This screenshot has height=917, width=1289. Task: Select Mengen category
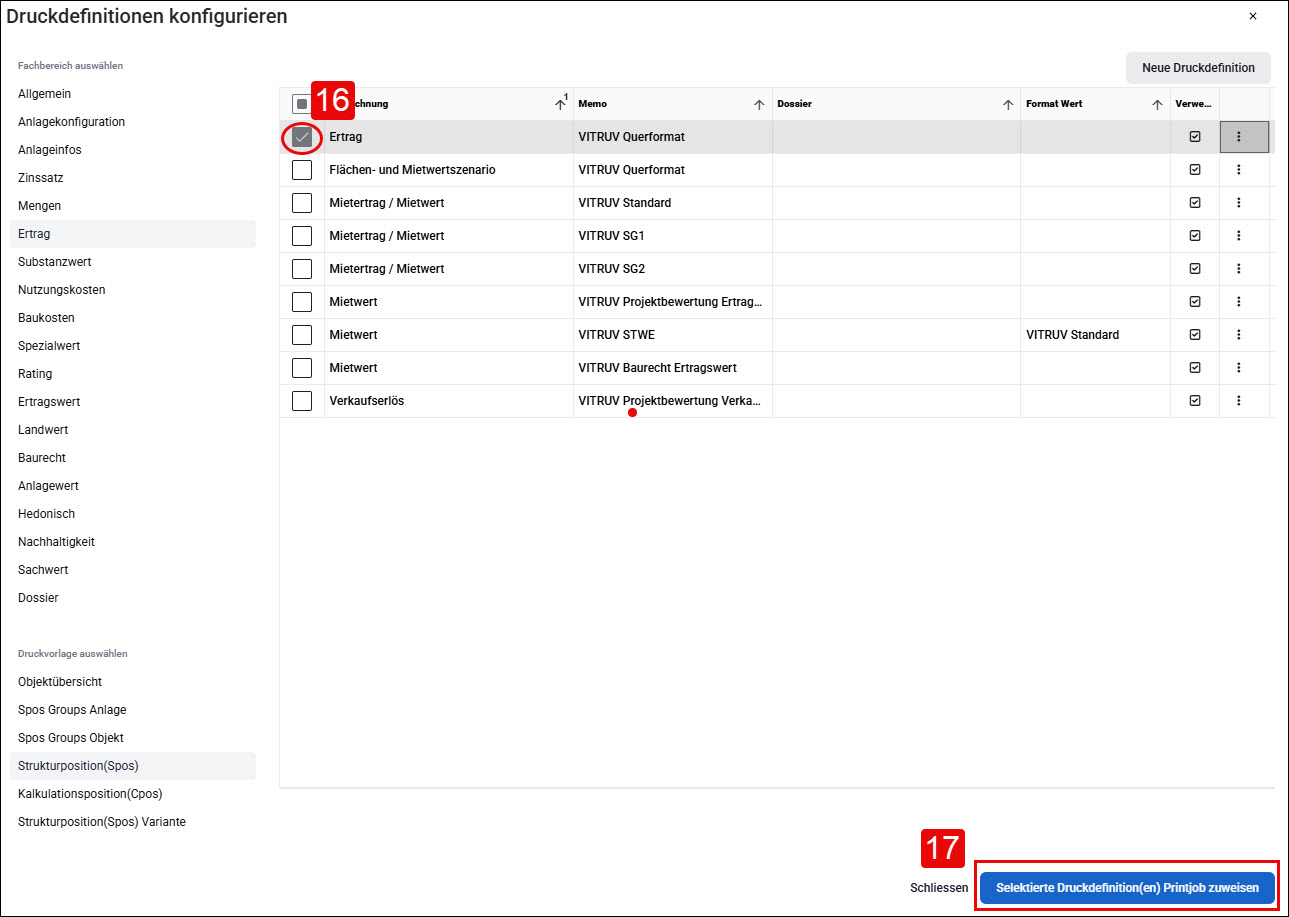point(132,206)
